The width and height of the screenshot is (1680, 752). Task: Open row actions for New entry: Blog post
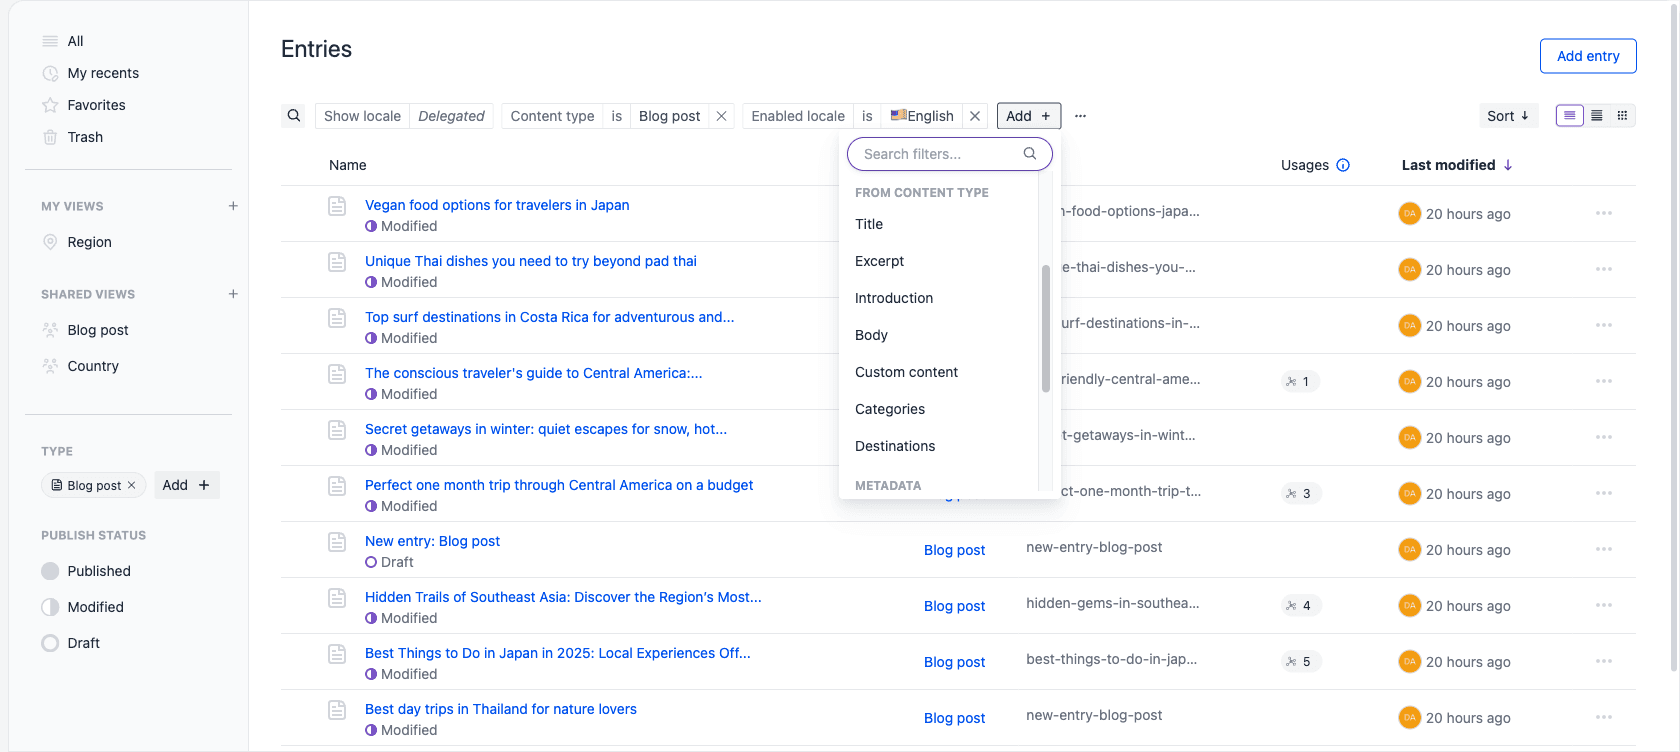click(x=1604, y=549)
